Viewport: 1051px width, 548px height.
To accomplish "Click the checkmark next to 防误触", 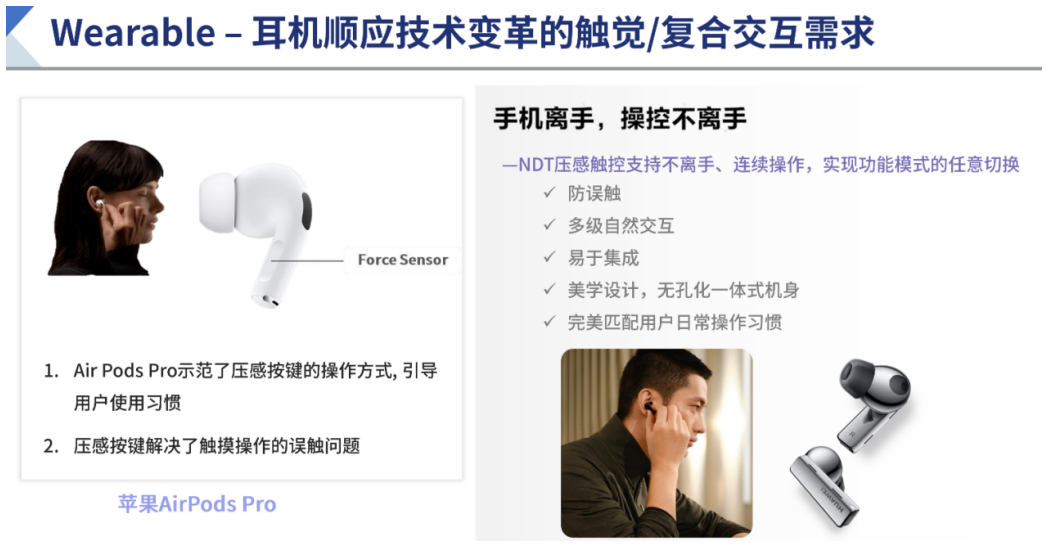I will [550, 193].
